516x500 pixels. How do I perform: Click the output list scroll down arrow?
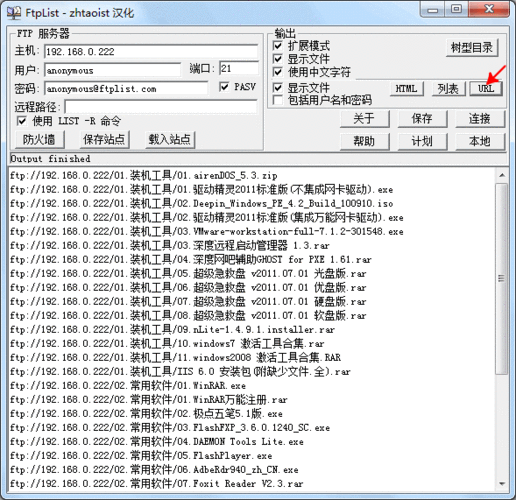coord(502,484)
